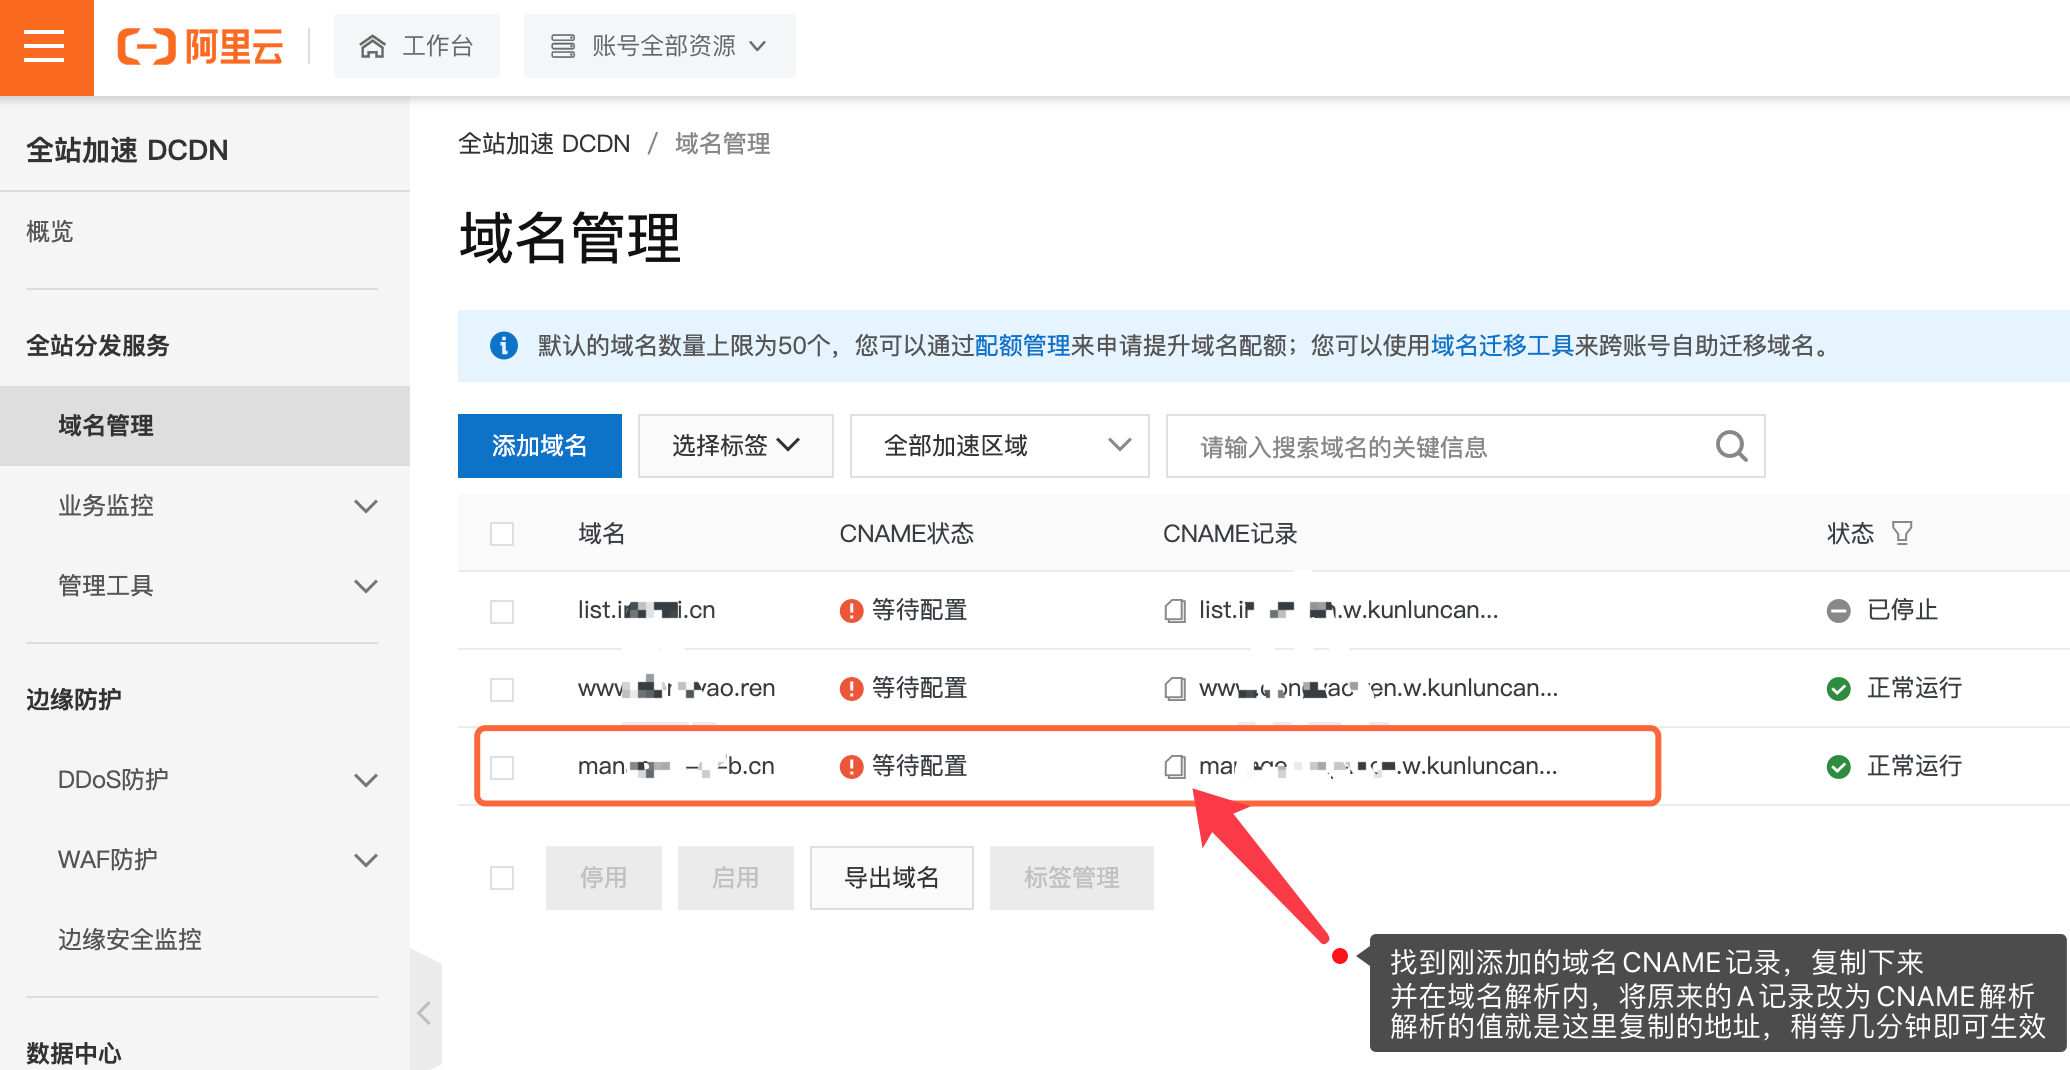Copy CNAME record of man domain row

tap(1175, 766)
